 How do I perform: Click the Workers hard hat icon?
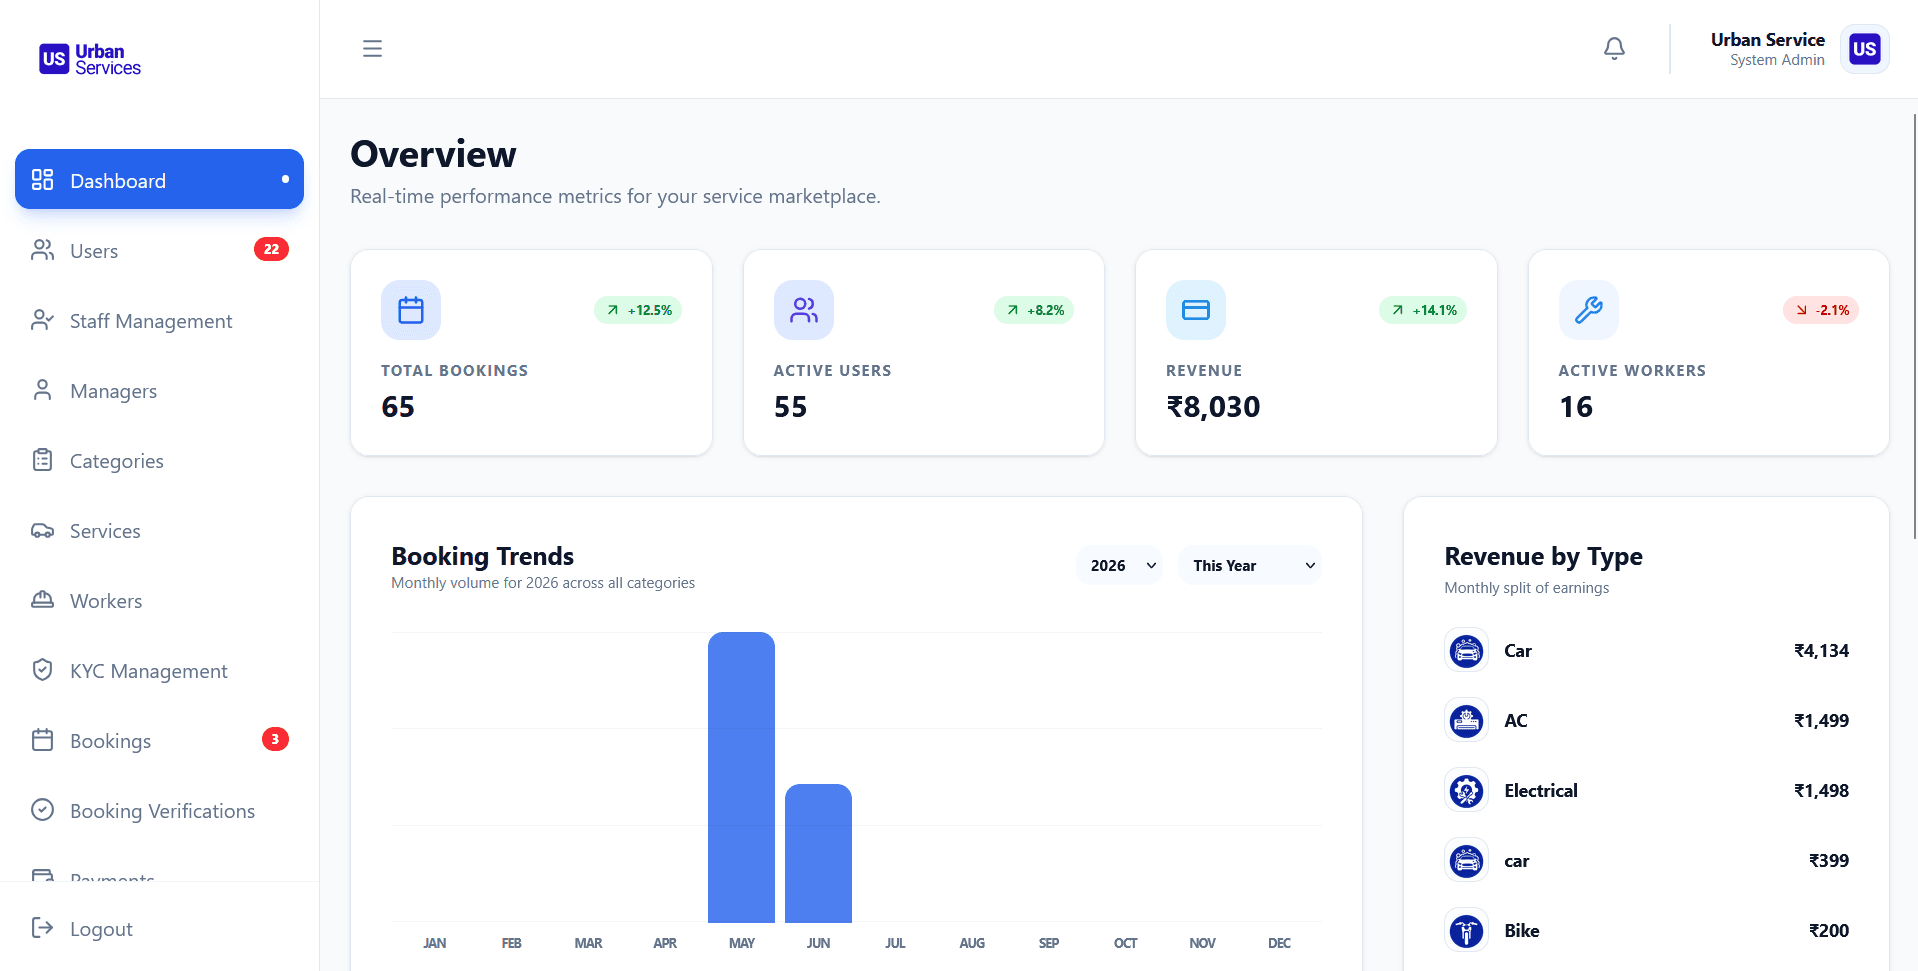42,600
